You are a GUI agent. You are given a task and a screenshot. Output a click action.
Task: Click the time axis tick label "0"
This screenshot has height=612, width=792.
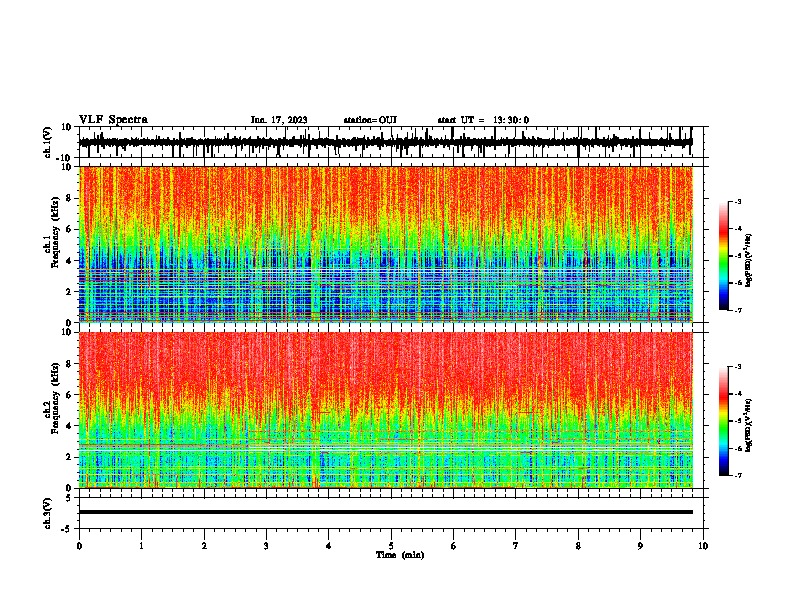79,546
